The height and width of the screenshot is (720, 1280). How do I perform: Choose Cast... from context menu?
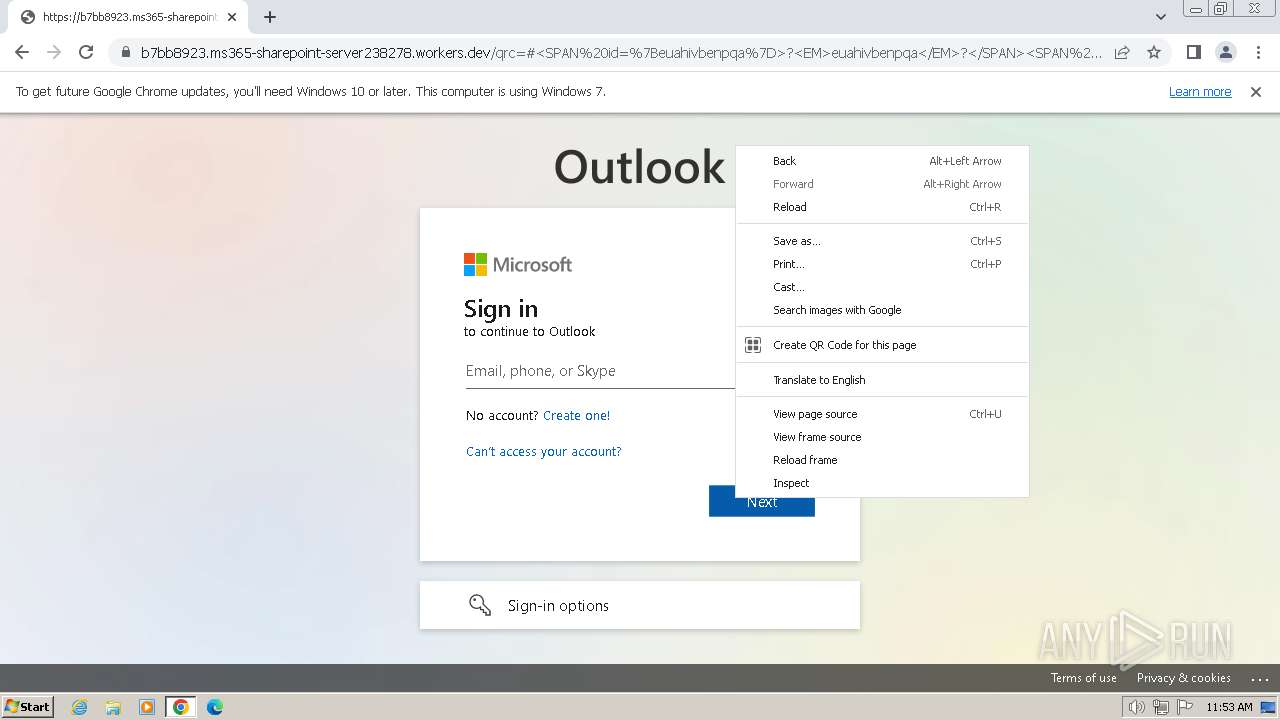point(882,287)
